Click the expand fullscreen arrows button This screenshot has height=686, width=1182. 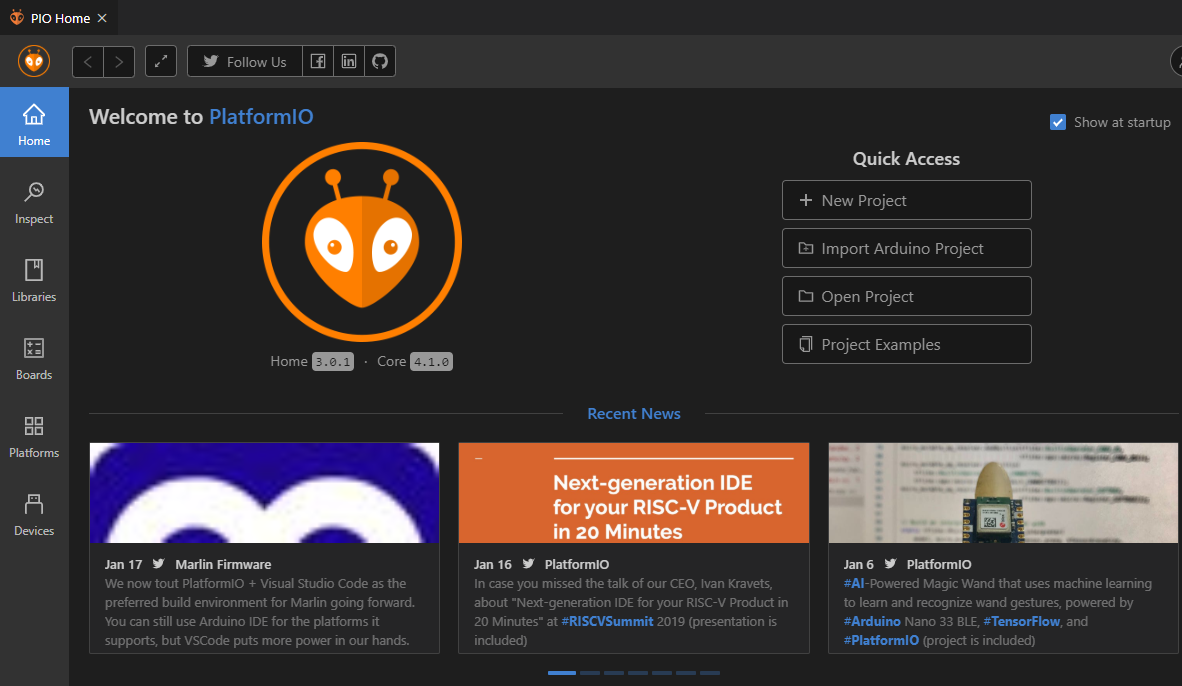coord(161,62)
